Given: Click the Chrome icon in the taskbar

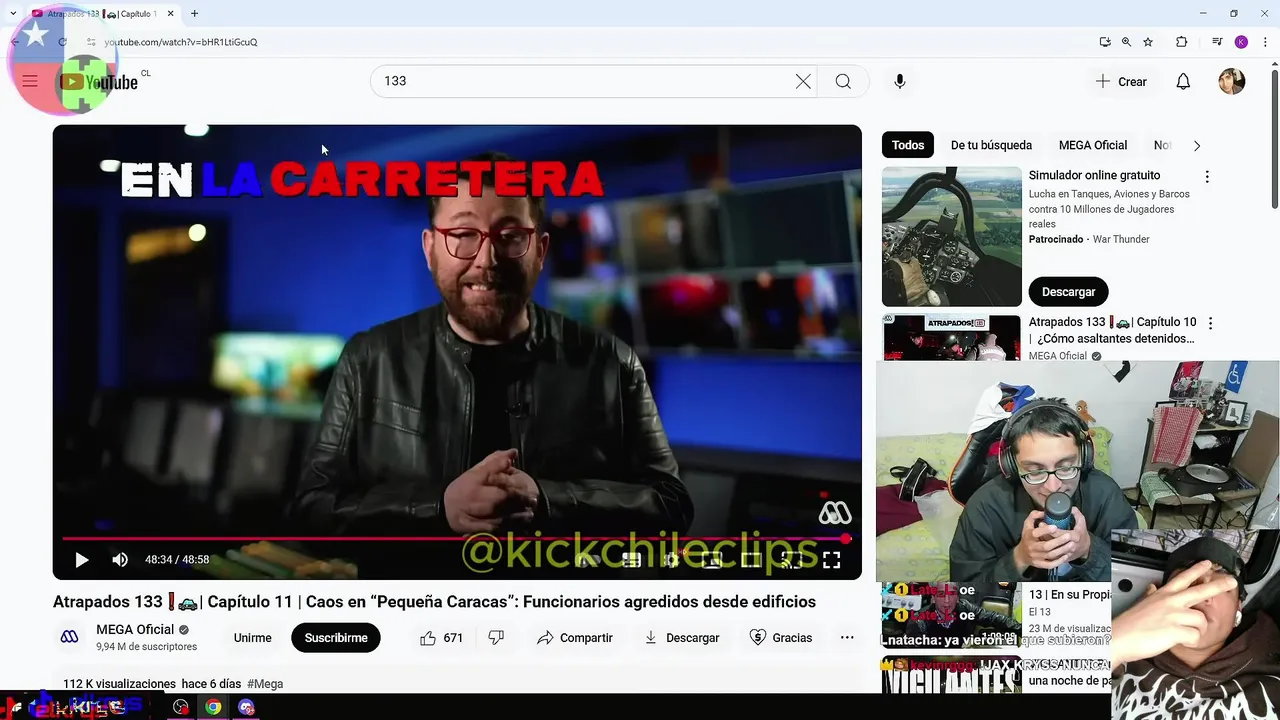Looking at the screenshot, I should point(213,707).
